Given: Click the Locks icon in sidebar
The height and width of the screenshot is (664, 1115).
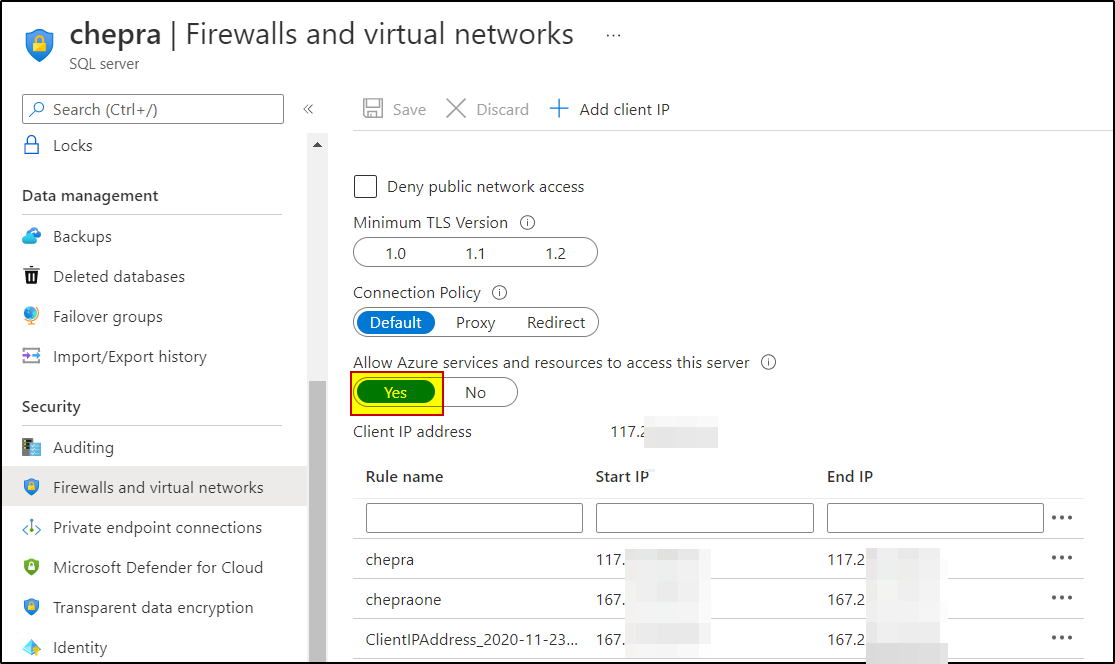Looking at the screenshot, I should click(31, 145).
